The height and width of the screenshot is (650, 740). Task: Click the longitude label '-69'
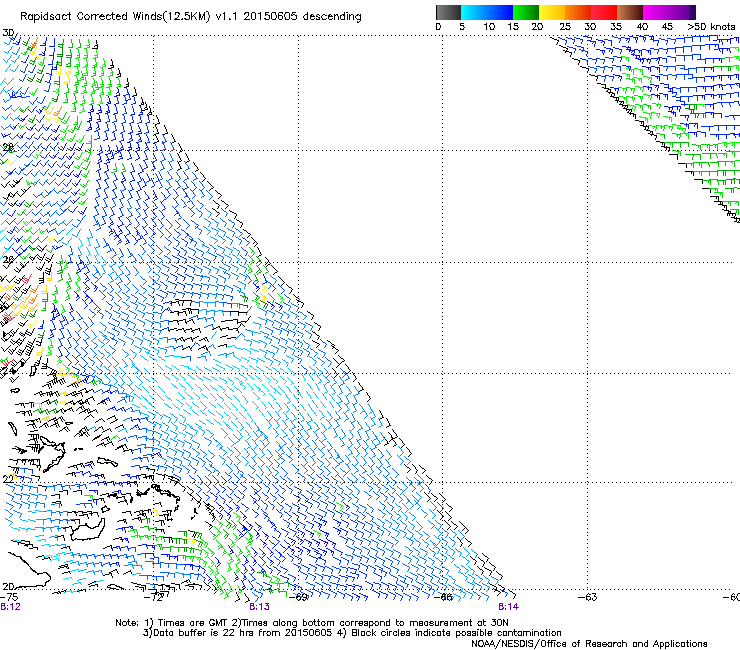click(x=298, y=597)
